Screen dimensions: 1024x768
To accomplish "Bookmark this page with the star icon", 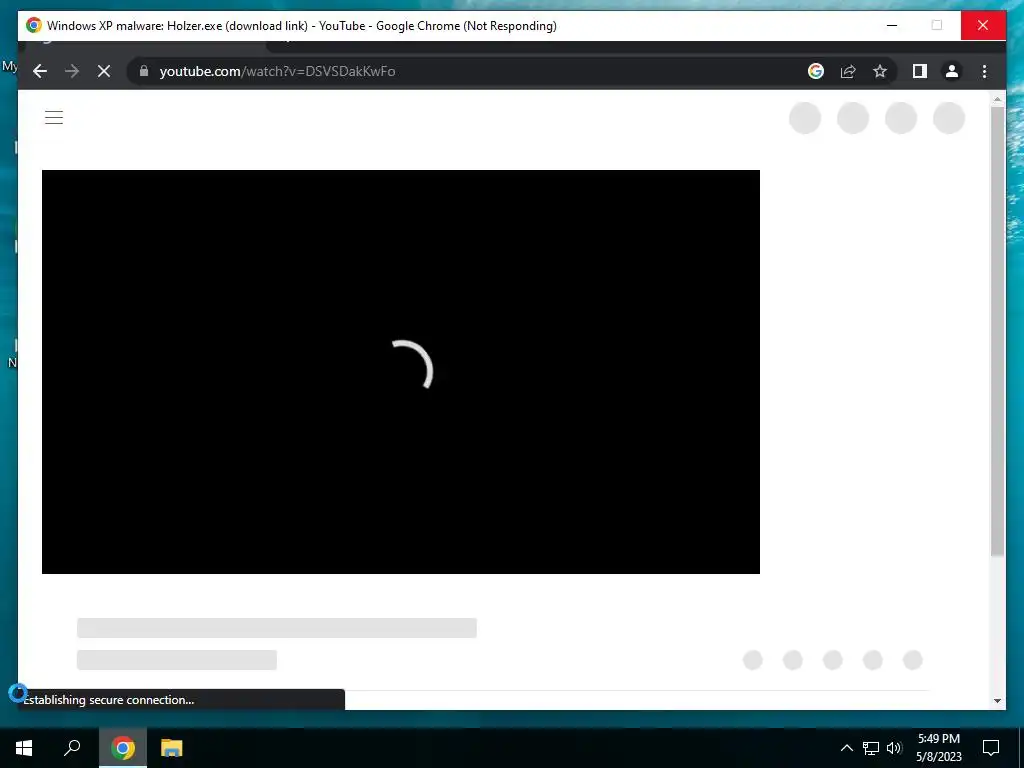I will [880, 71].
